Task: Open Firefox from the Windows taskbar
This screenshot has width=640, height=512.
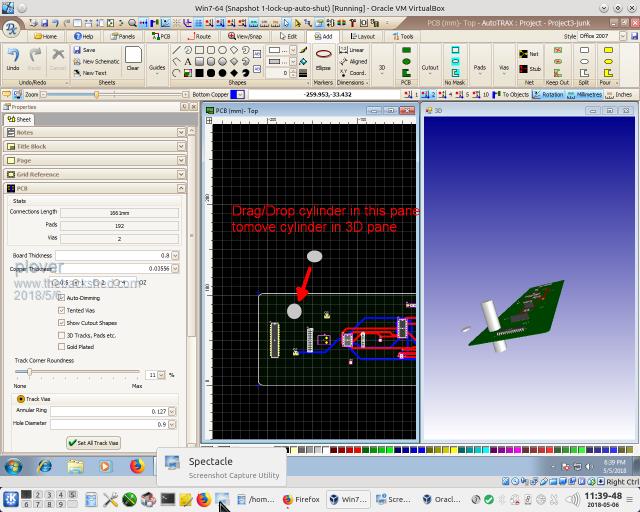Action: tap(137, 466)
